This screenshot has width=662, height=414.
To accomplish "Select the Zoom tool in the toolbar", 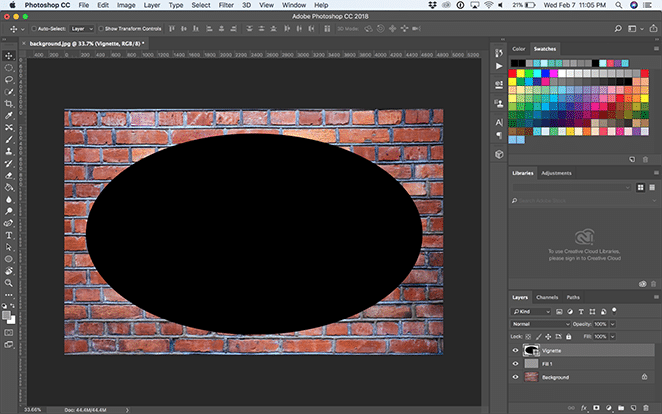I will [9, 283].
